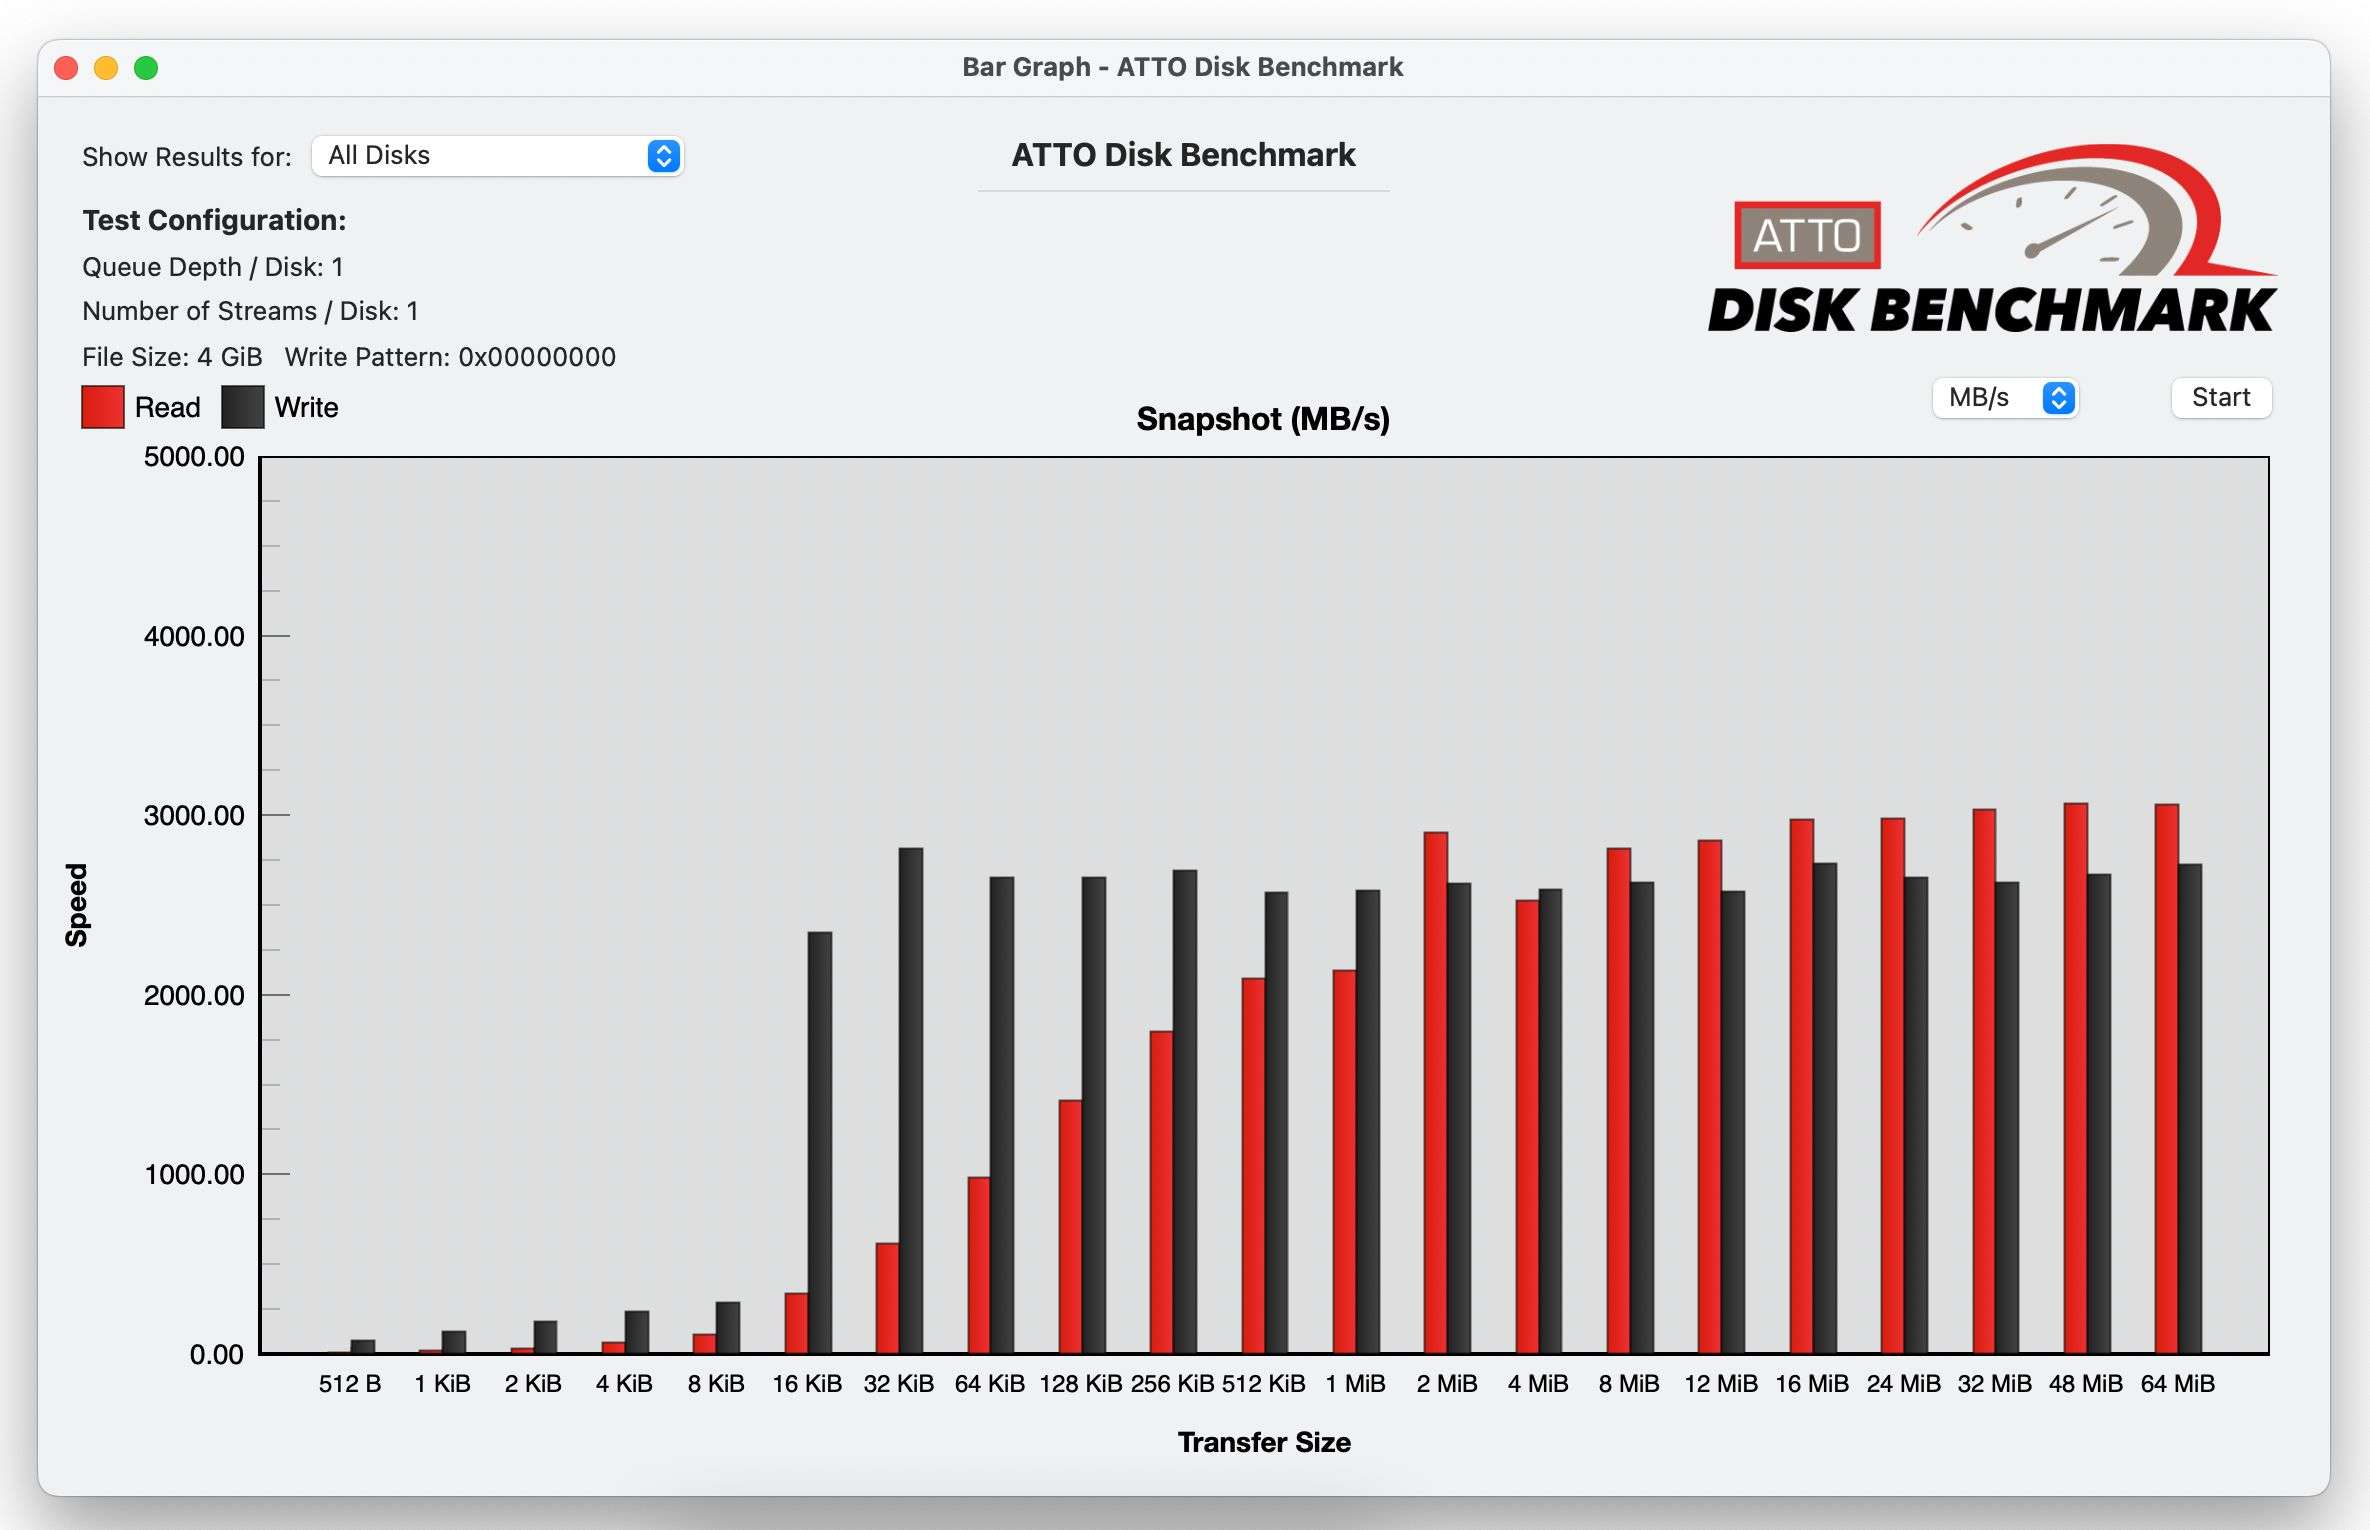Click the 64 KiB axis label
Image resolution: width=2370 pixels, height=1530 pixels.
coord(990,1384)
